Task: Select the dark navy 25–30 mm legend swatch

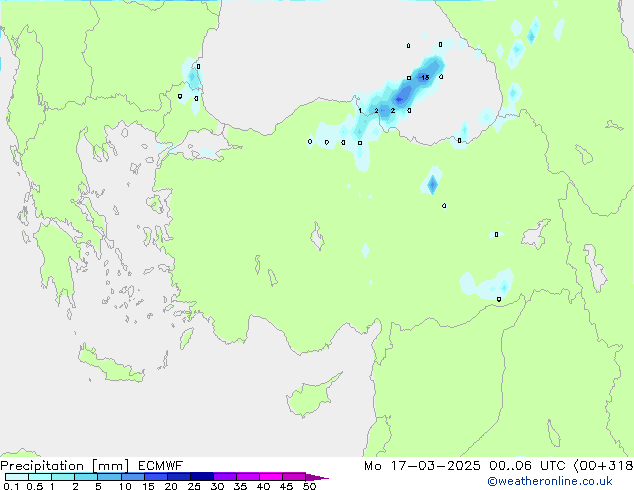Action: click(202, 477)
